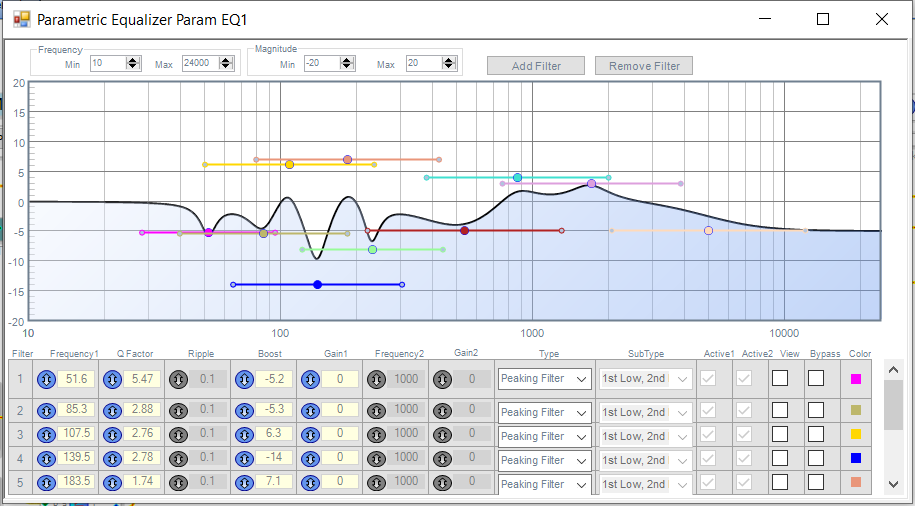The height and width of the screenshot is (506, 915).
Task: Click the Frequency1 spinner icon for filter 4
Action: click(x=46, y=459)
